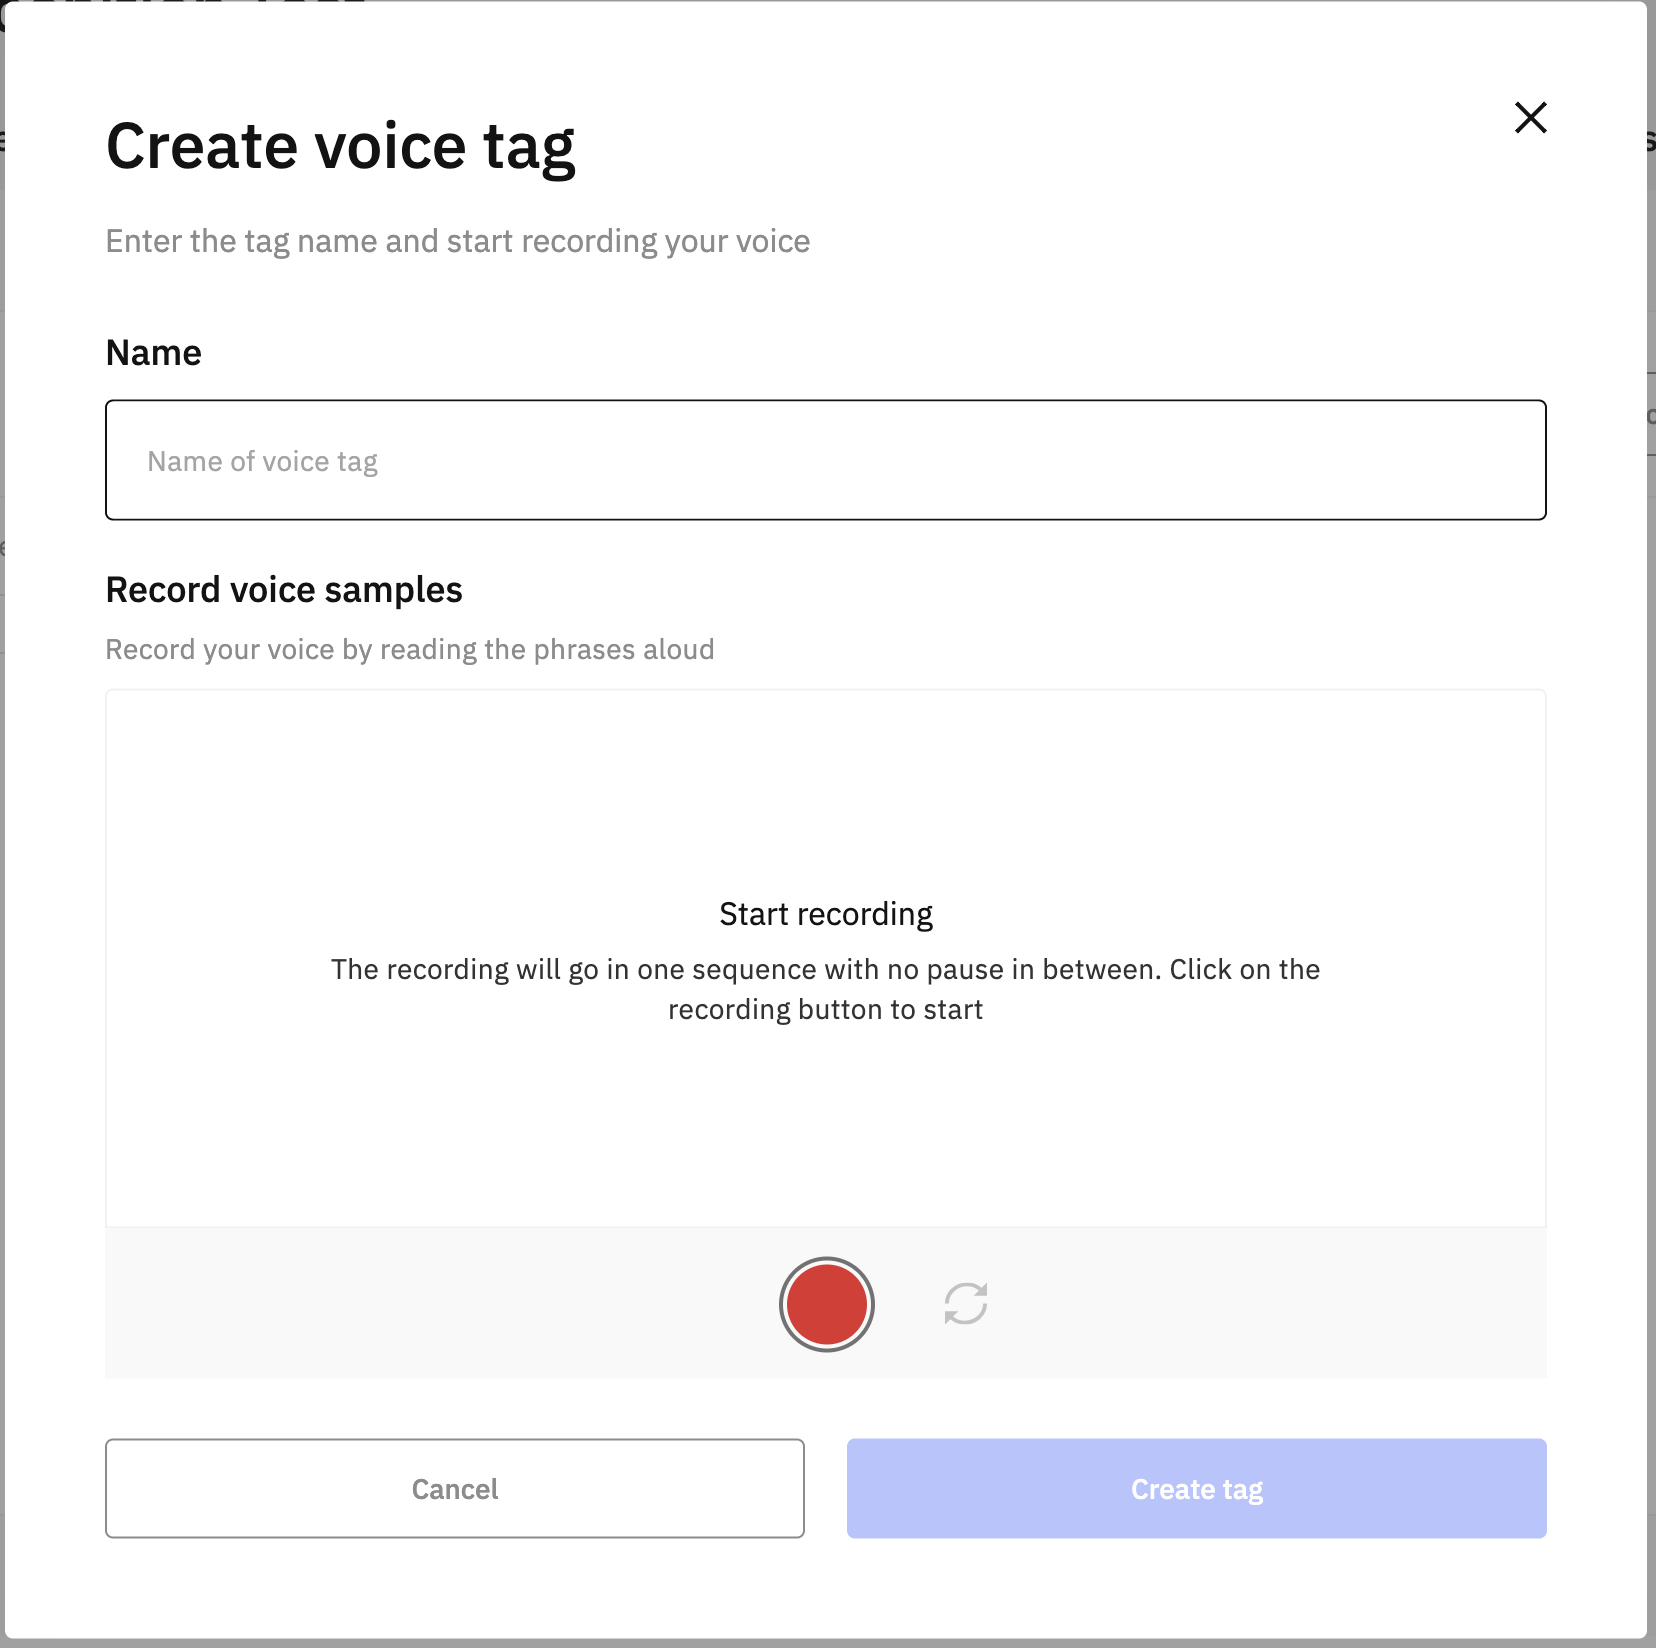Click the reset recording refresh icon
Viewport: 1656px width, 1648px height.
pyautogui.click(x=966, y=1304)
